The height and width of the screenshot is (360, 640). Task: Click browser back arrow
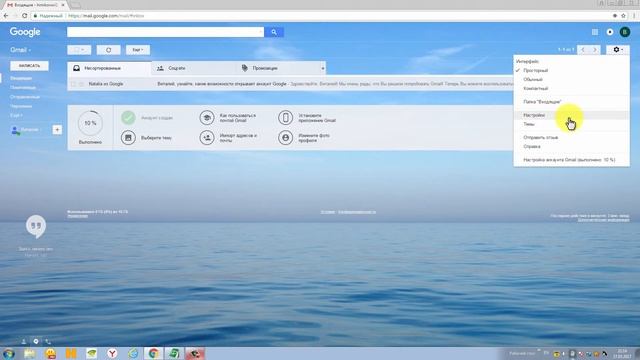coord(6,16)
